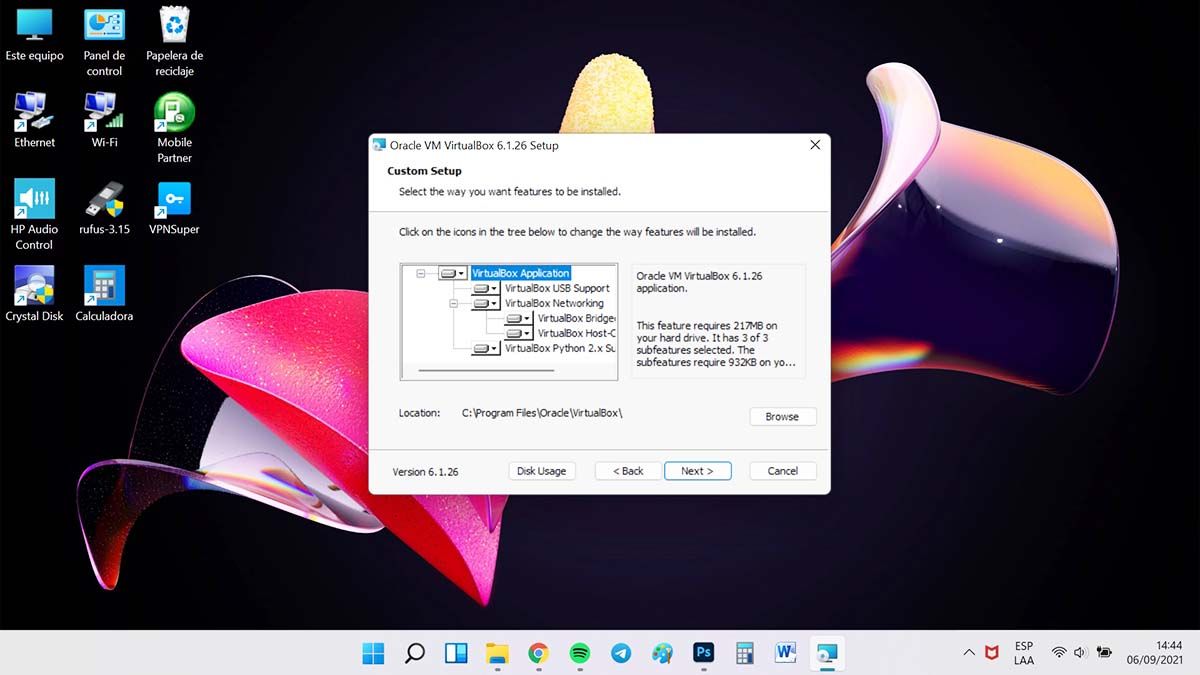
Task: Open Telegram from the taskbar
Action: (x=621, y=653)
